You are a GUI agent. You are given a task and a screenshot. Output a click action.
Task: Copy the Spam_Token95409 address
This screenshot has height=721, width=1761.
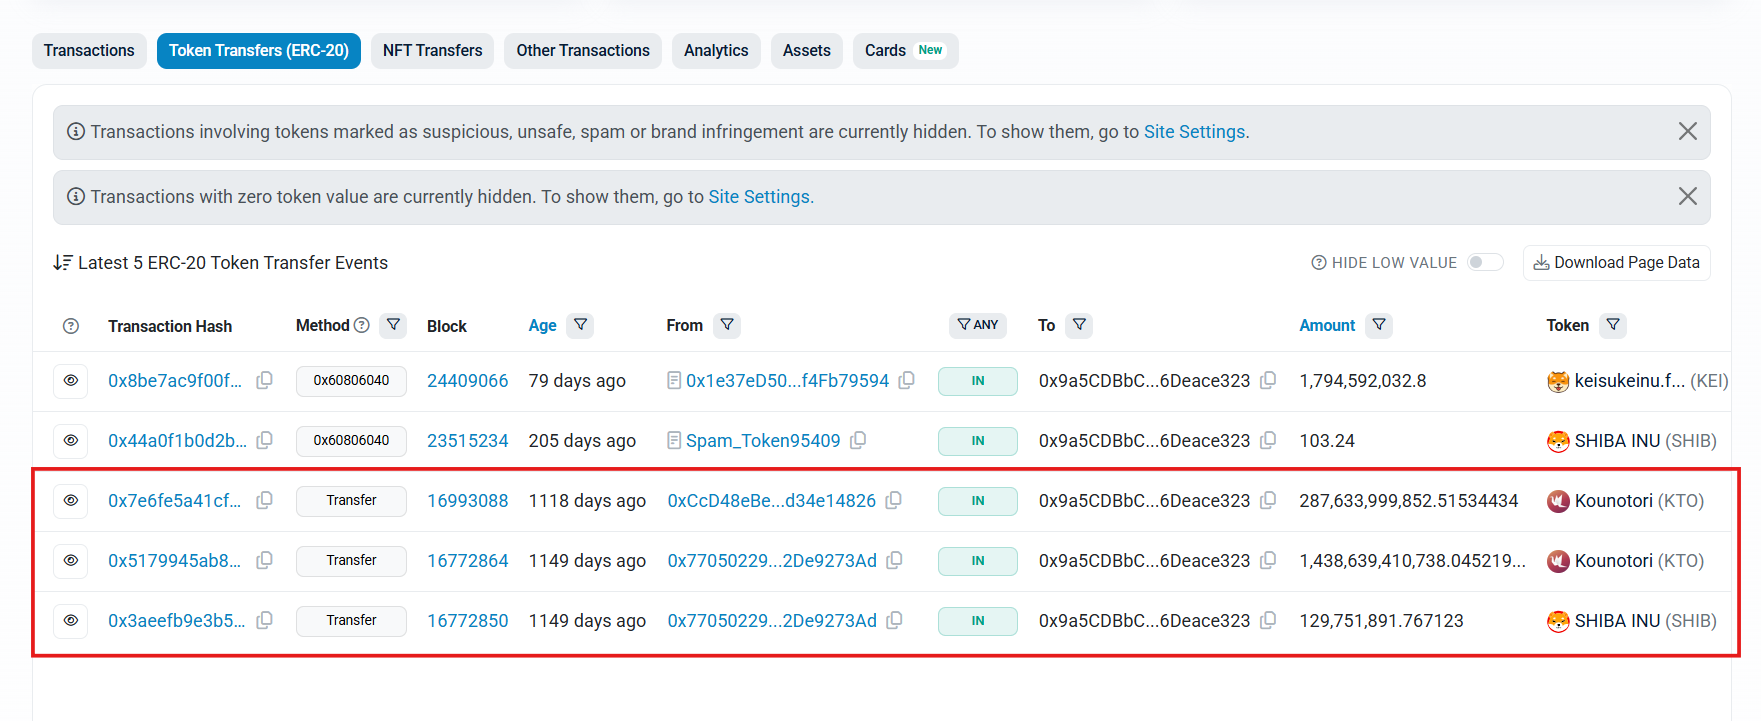click(x=858, y=440)
